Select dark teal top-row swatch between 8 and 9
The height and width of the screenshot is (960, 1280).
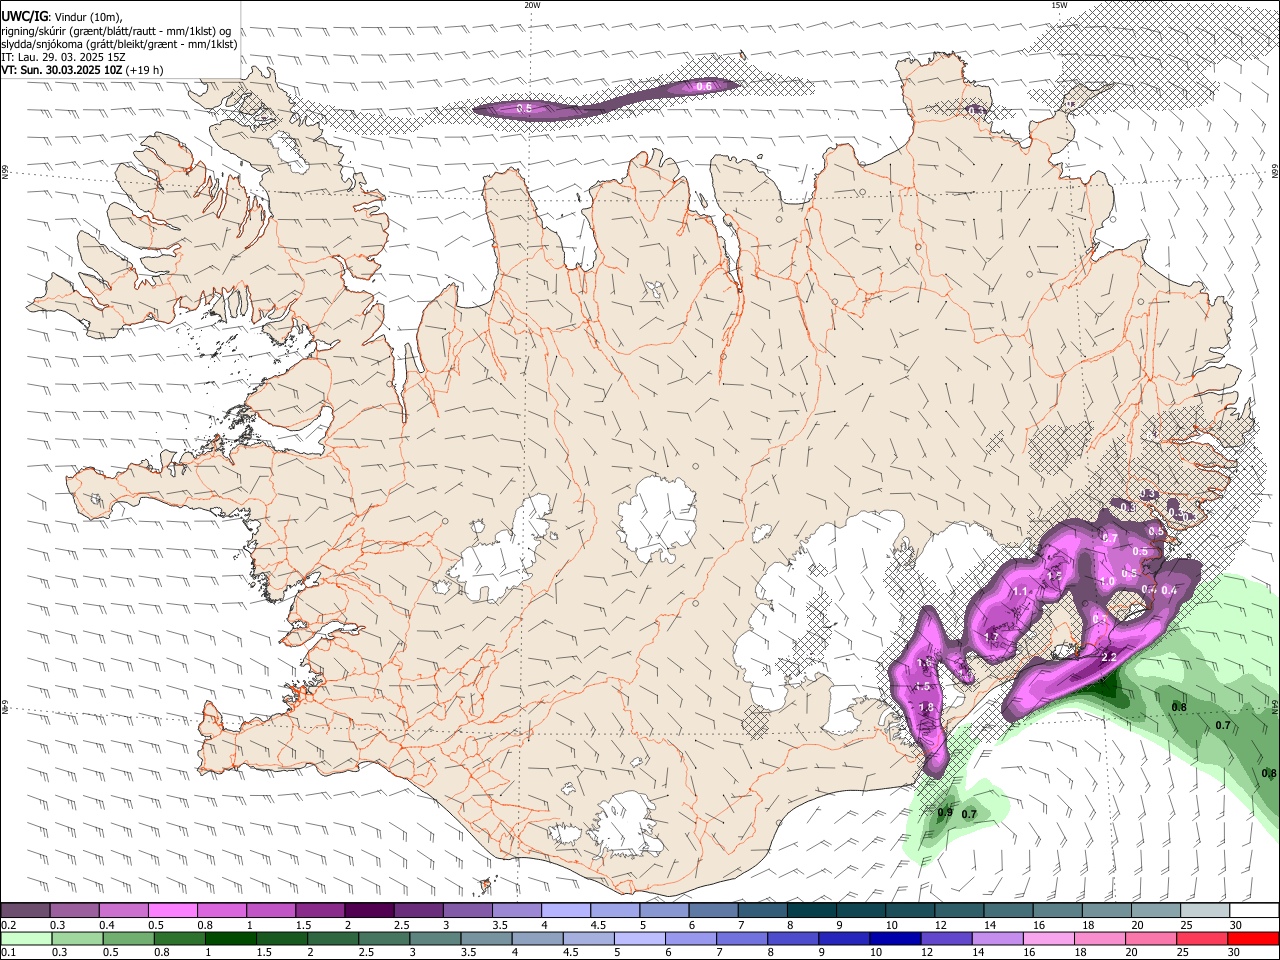tap(813, 910)
